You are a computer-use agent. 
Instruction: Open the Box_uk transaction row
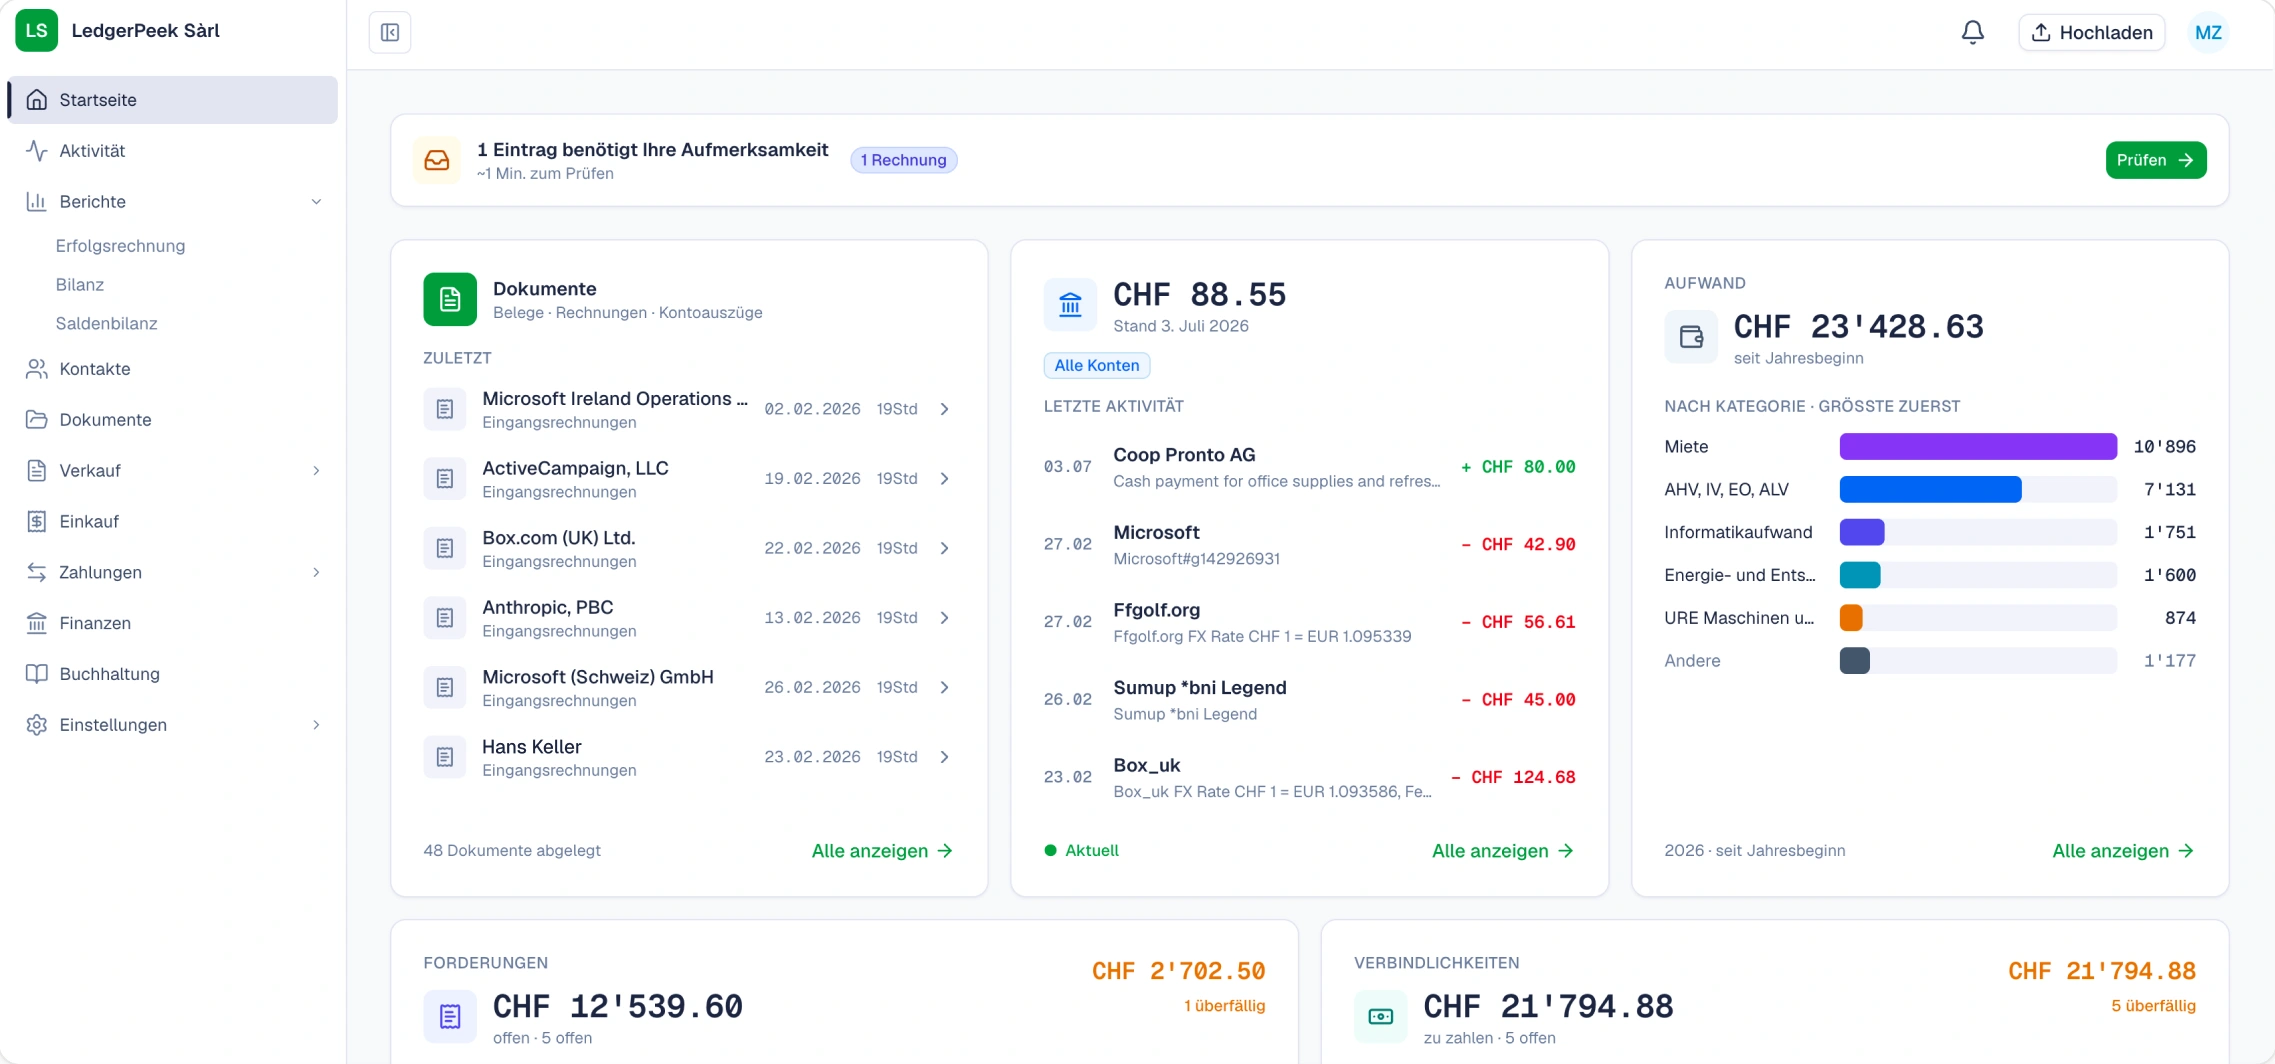(x=1309, y=778)
